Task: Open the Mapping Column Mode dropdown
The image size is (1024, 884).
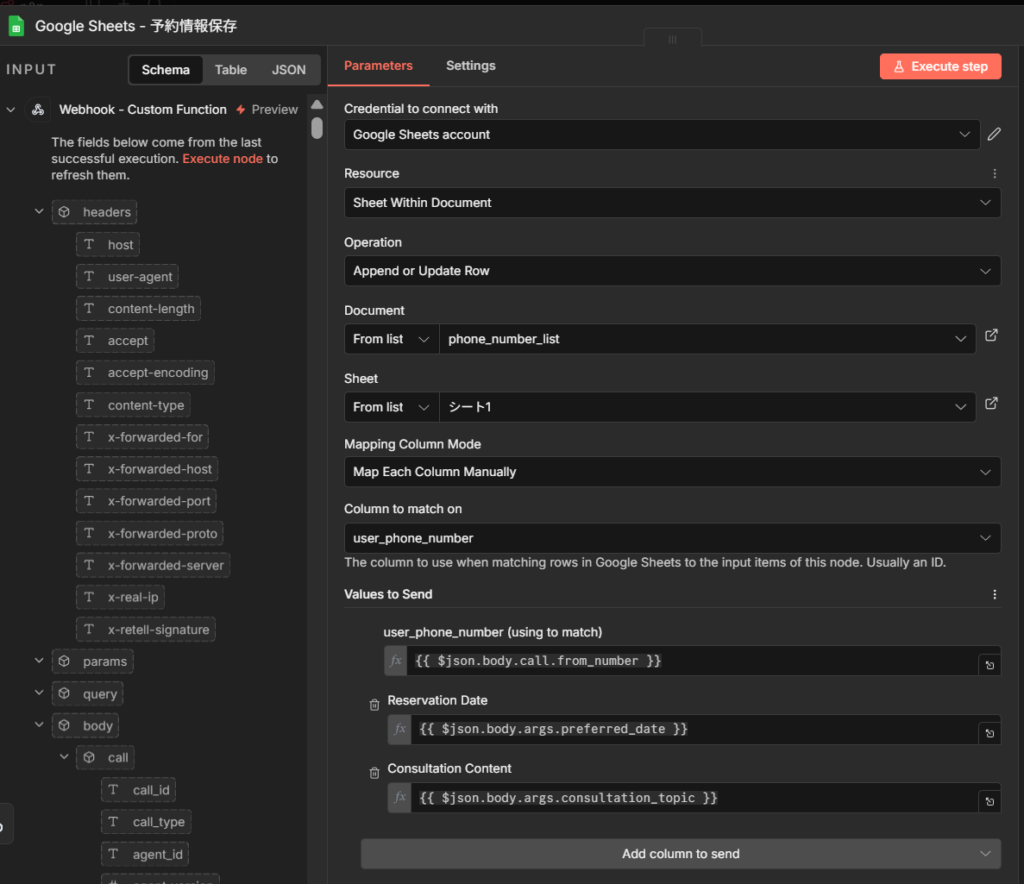Action: [671, 472]
